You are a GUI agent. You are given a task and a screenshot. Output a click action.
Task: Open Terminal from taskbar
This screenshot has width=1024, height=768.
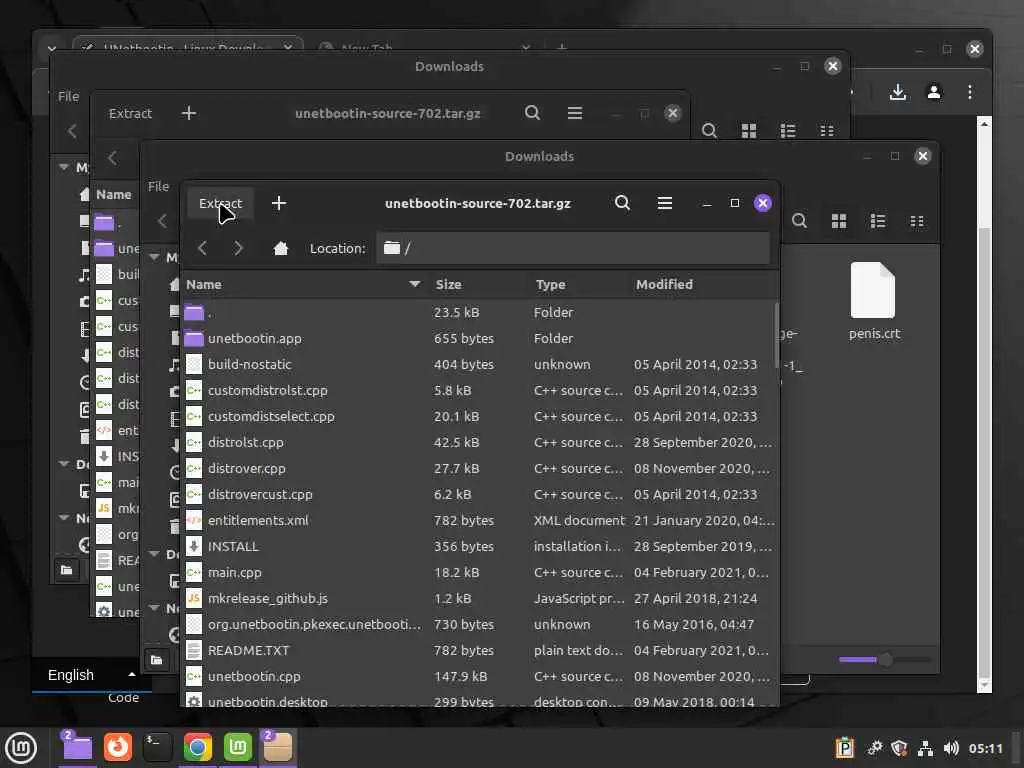pyautogui.click(x=157, y=748)
